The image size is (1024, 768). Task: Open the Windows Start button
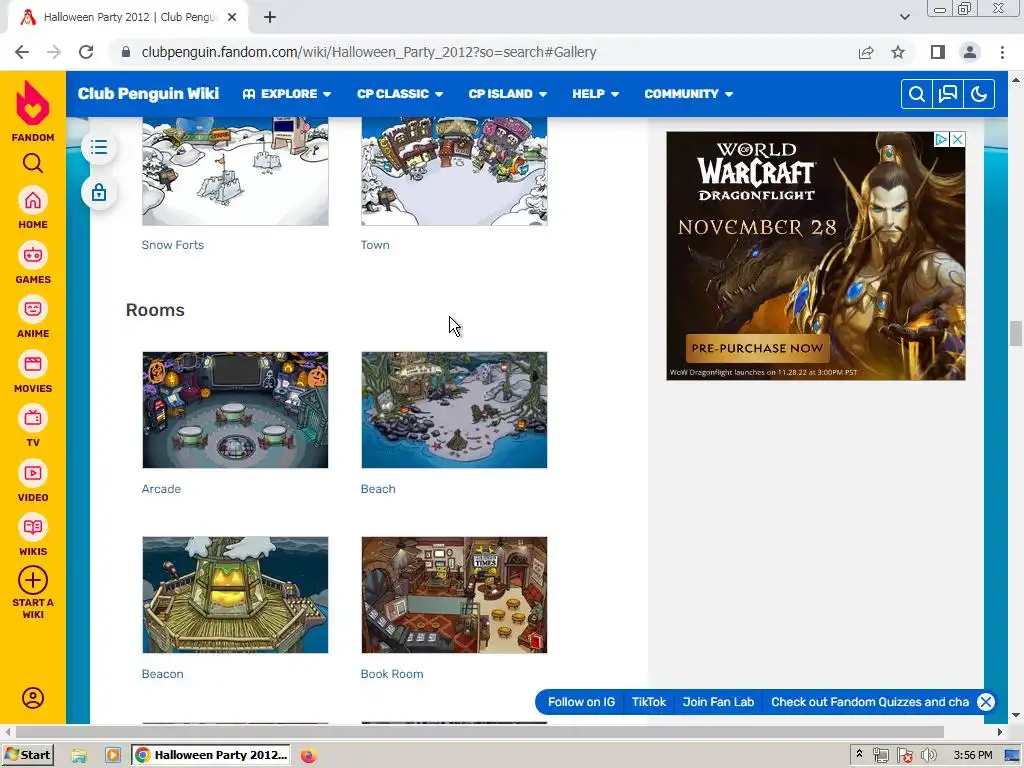click(28, 755)
